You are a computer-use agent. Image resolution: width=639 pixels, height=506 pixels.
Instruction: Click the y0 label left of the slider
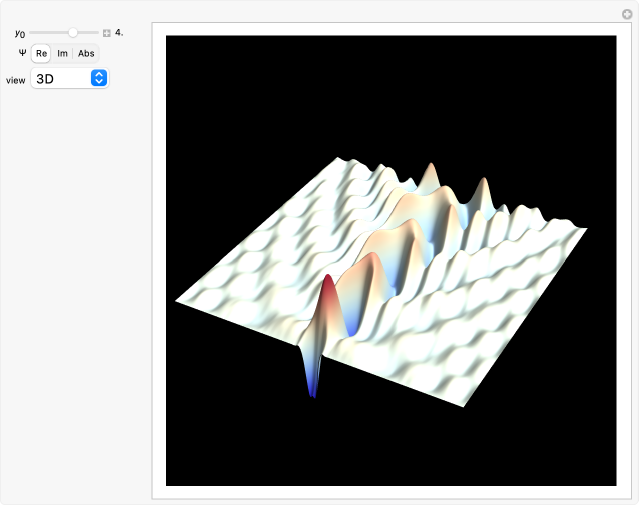(x=20, y=33)
